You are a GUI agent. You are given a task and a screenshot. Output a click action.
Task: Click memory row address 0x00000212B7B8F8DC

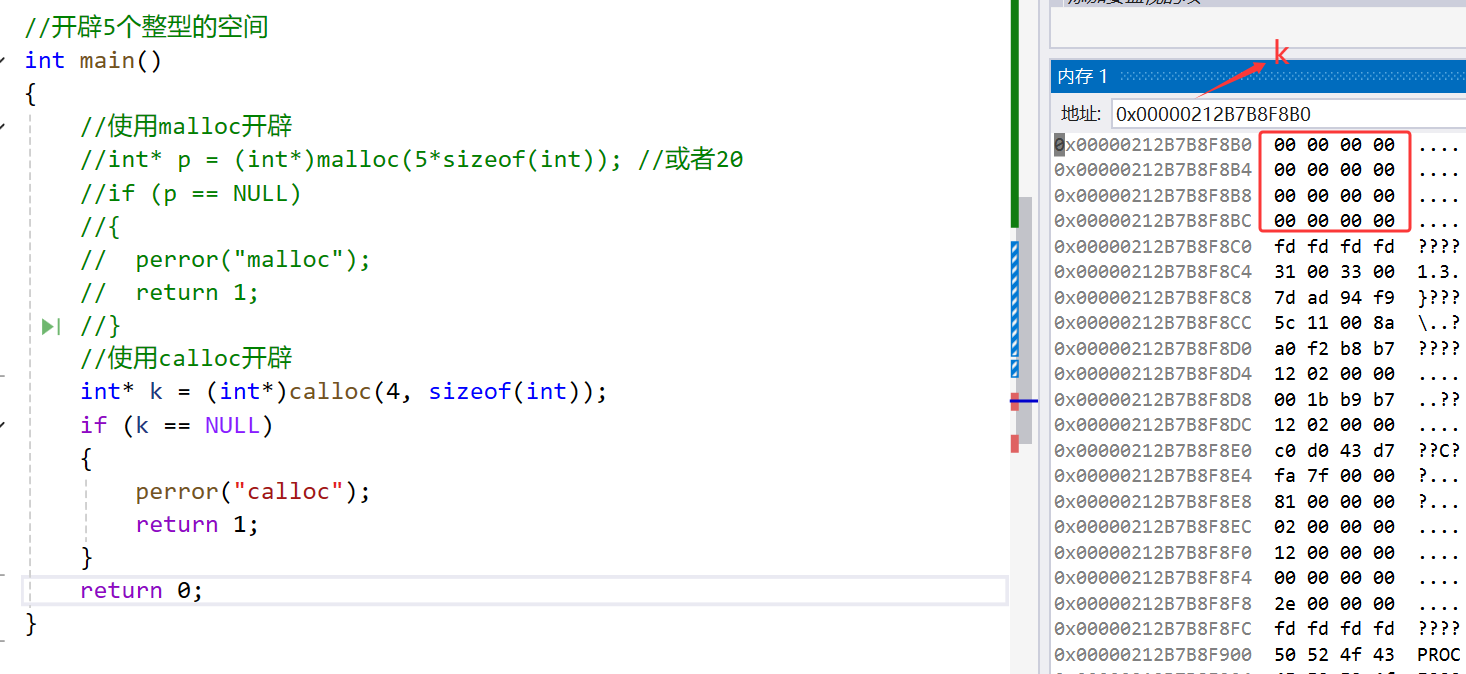[x=1153, y=425]
